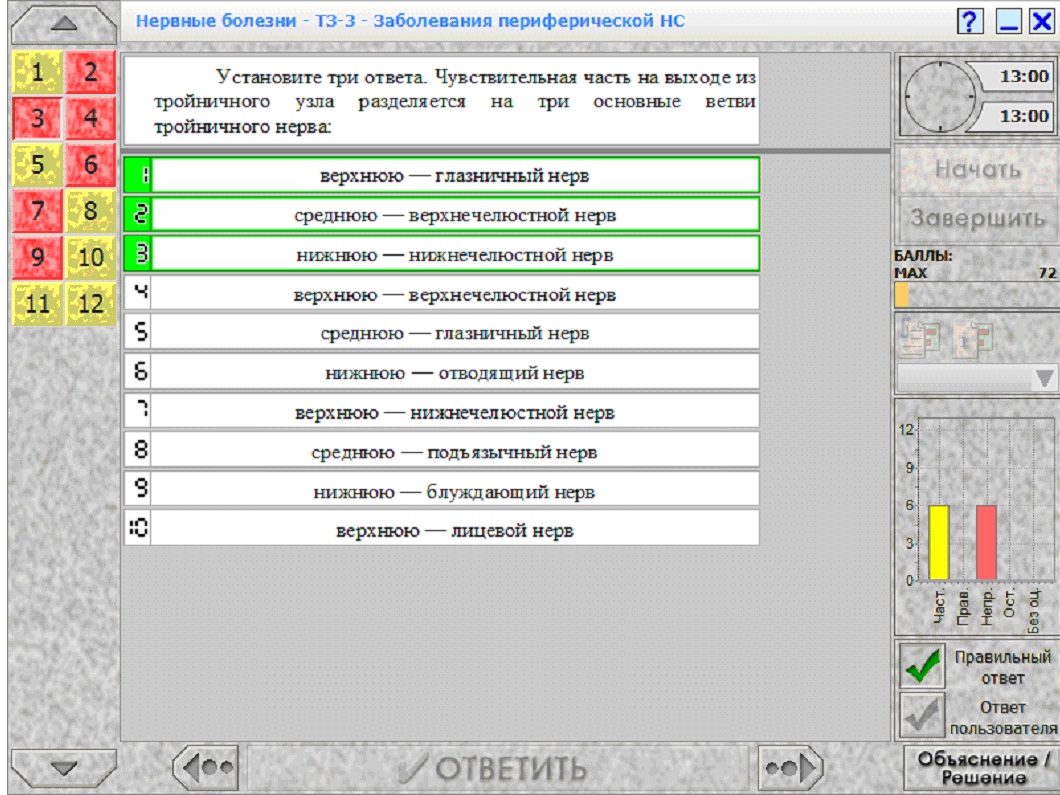Go to previous question arrow
Image resolution: width=1060 pixels, height=795 pixels.
[208, 767]
